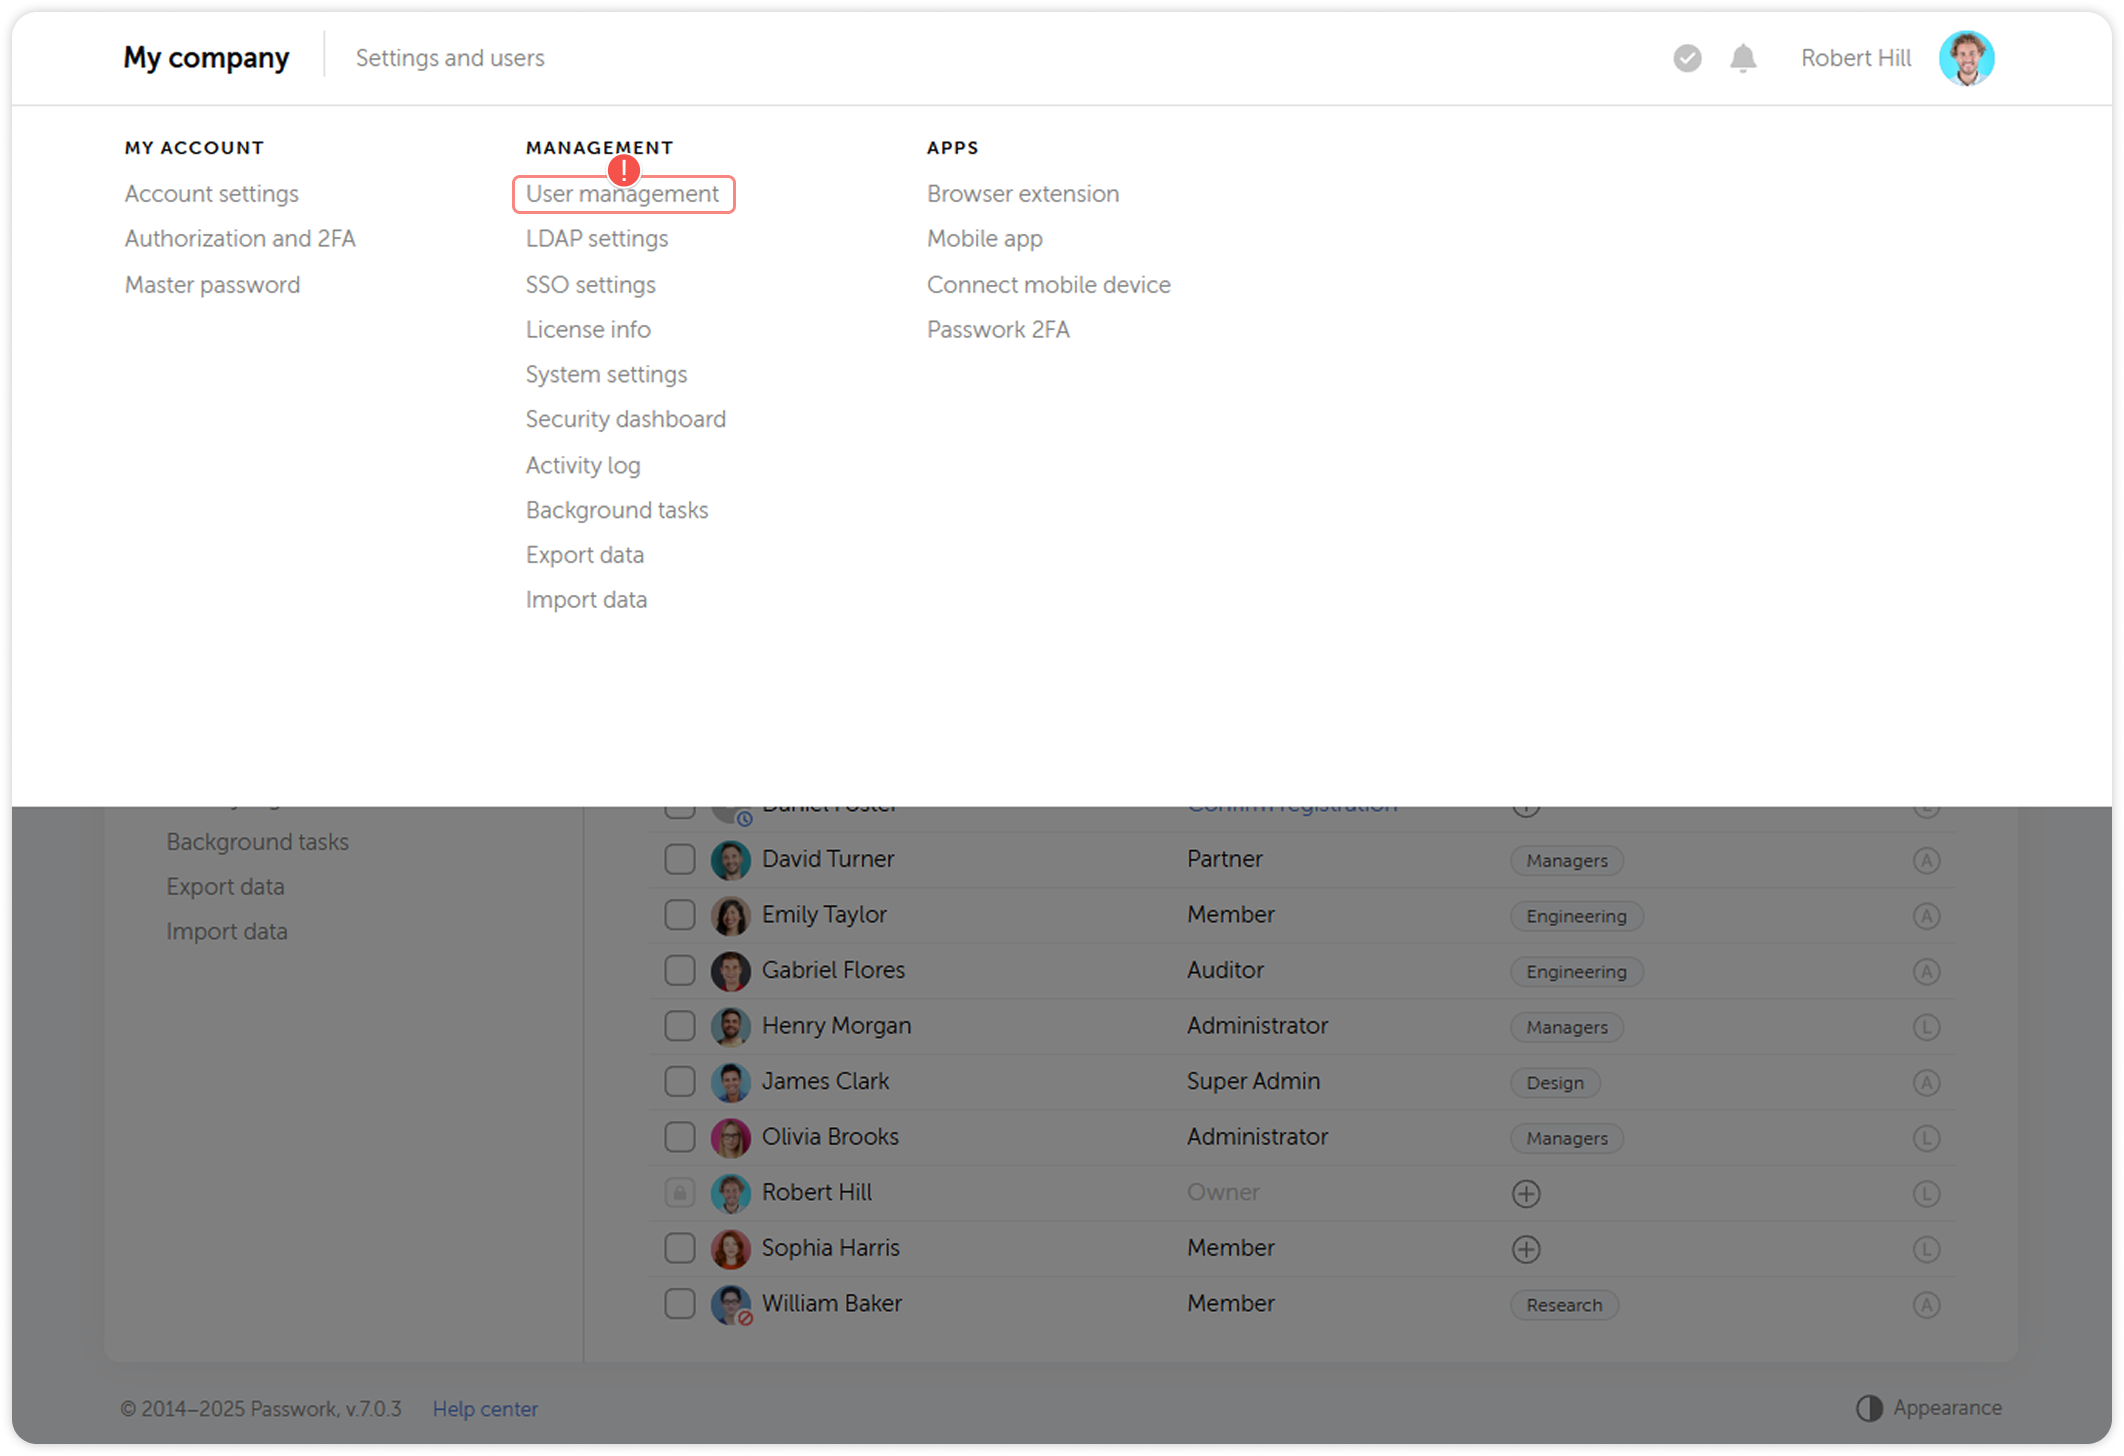
Task: Click the A authorization icon in David Turner row
Action: pyautogui.click(x=1926, y=860)
